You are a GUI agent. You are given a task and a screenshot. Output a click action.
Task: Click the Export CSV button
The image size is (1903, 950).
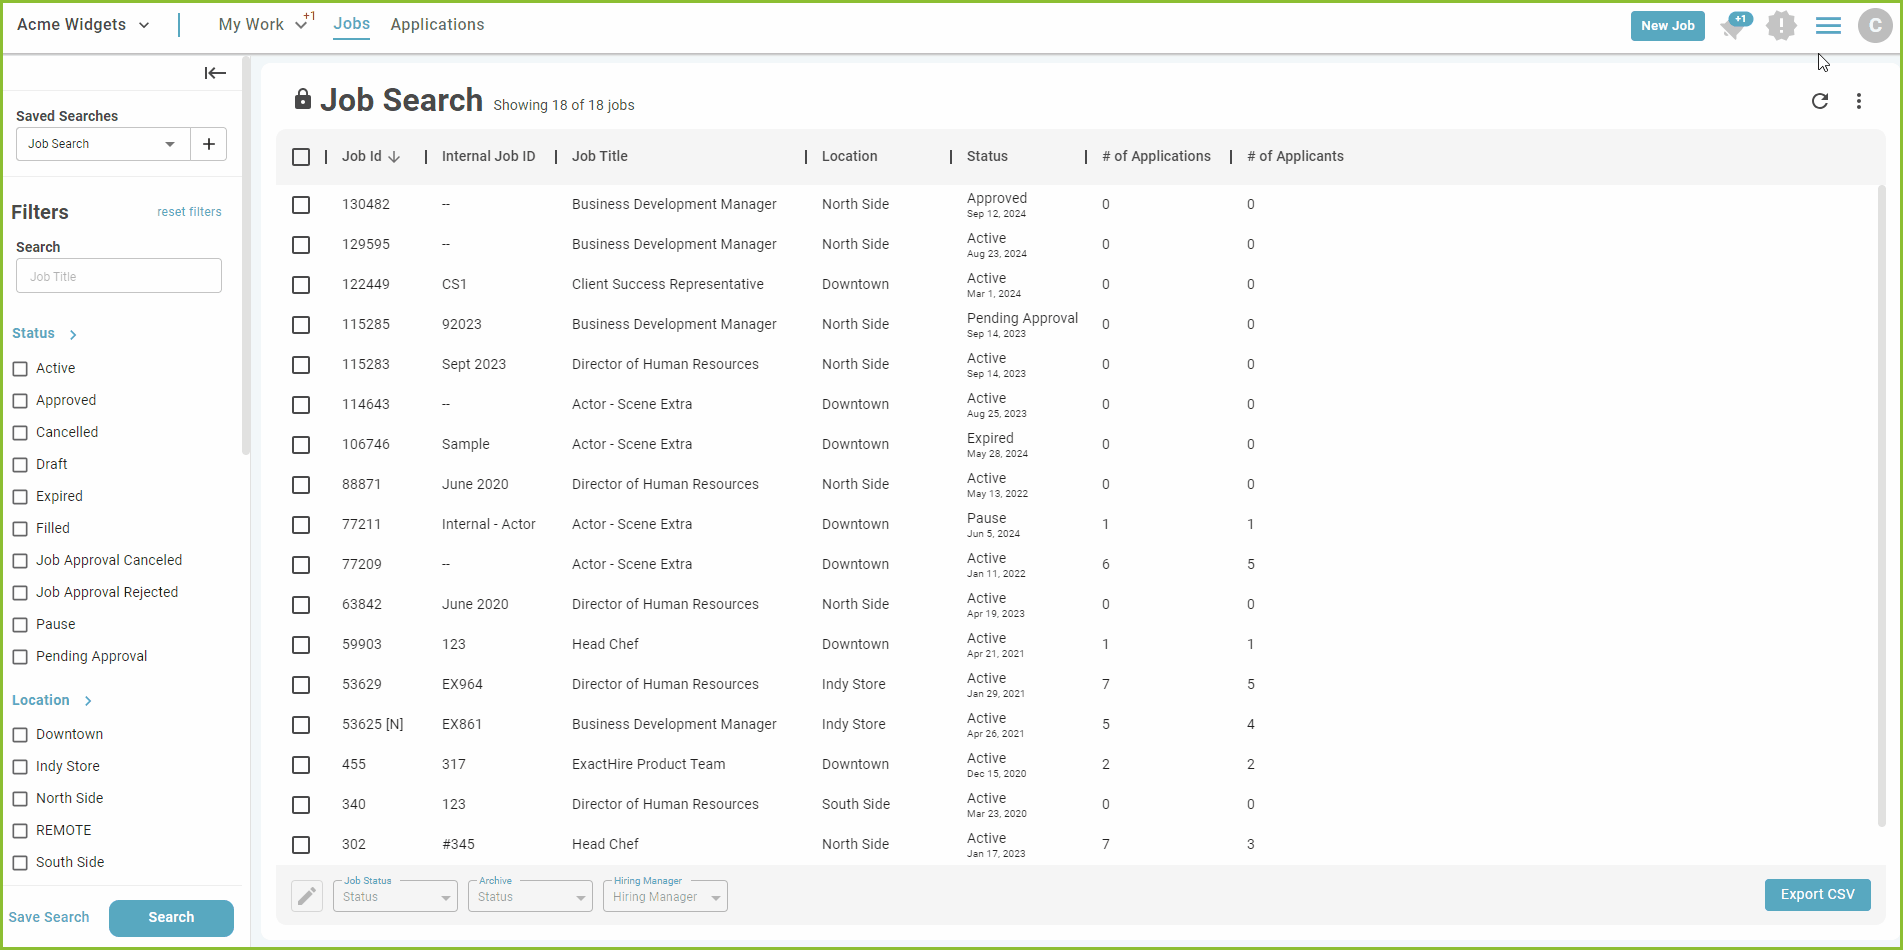pyautogui.click(x=1817, y=894)
